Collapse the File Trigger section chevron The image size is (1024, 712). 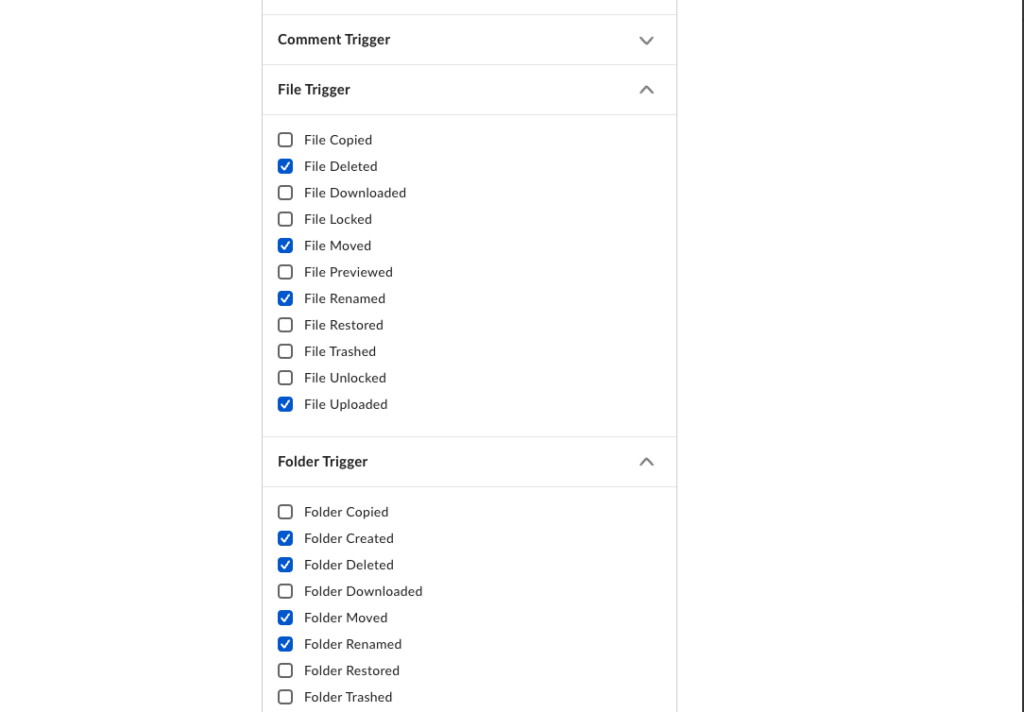coord(646,90)
